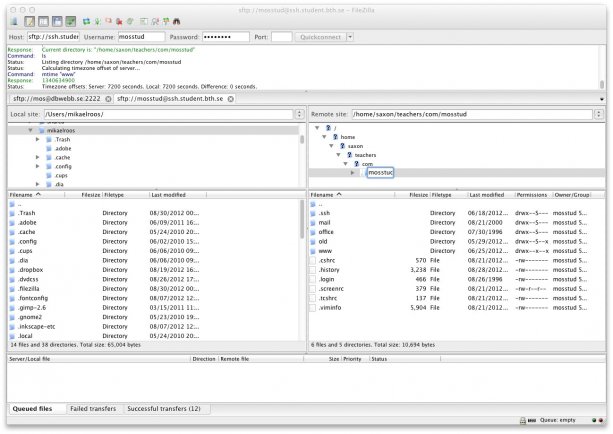Viewport: 613px width, 434px height.
Task: Click the Quickconnect button
Action: 320,37
